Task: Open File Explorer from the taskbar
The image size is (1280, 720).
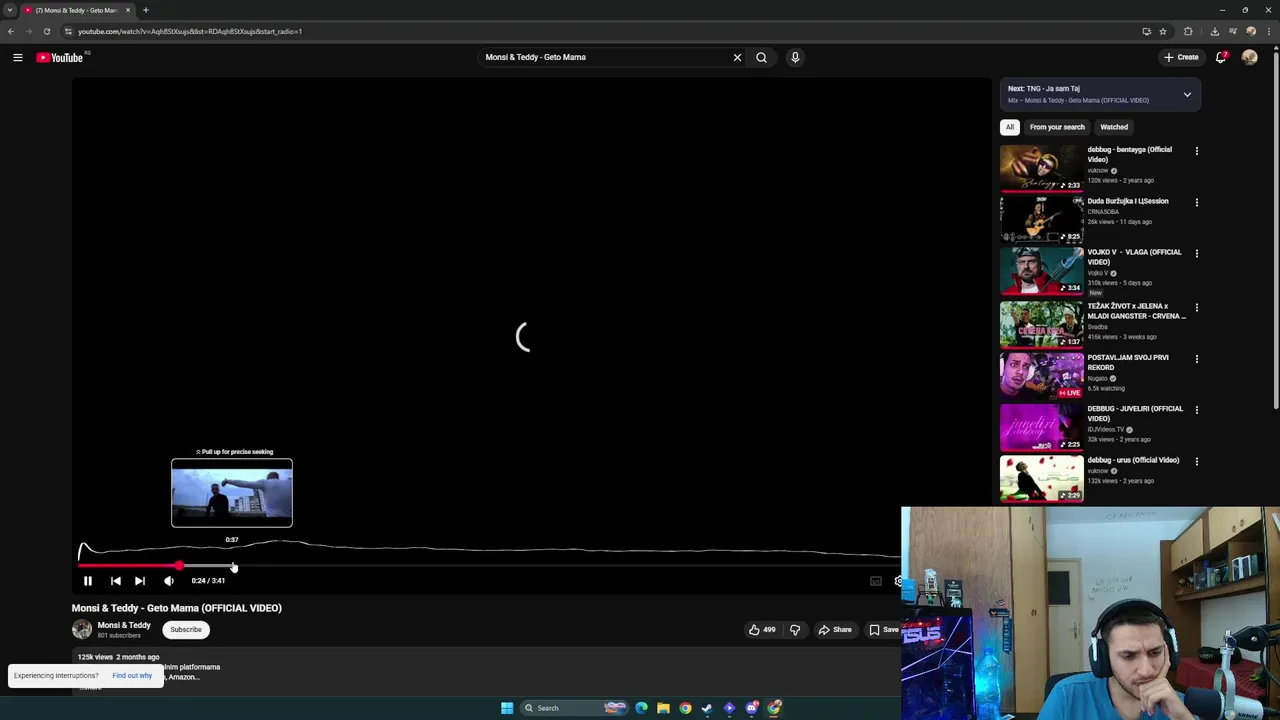Action: tap(663, 708)
